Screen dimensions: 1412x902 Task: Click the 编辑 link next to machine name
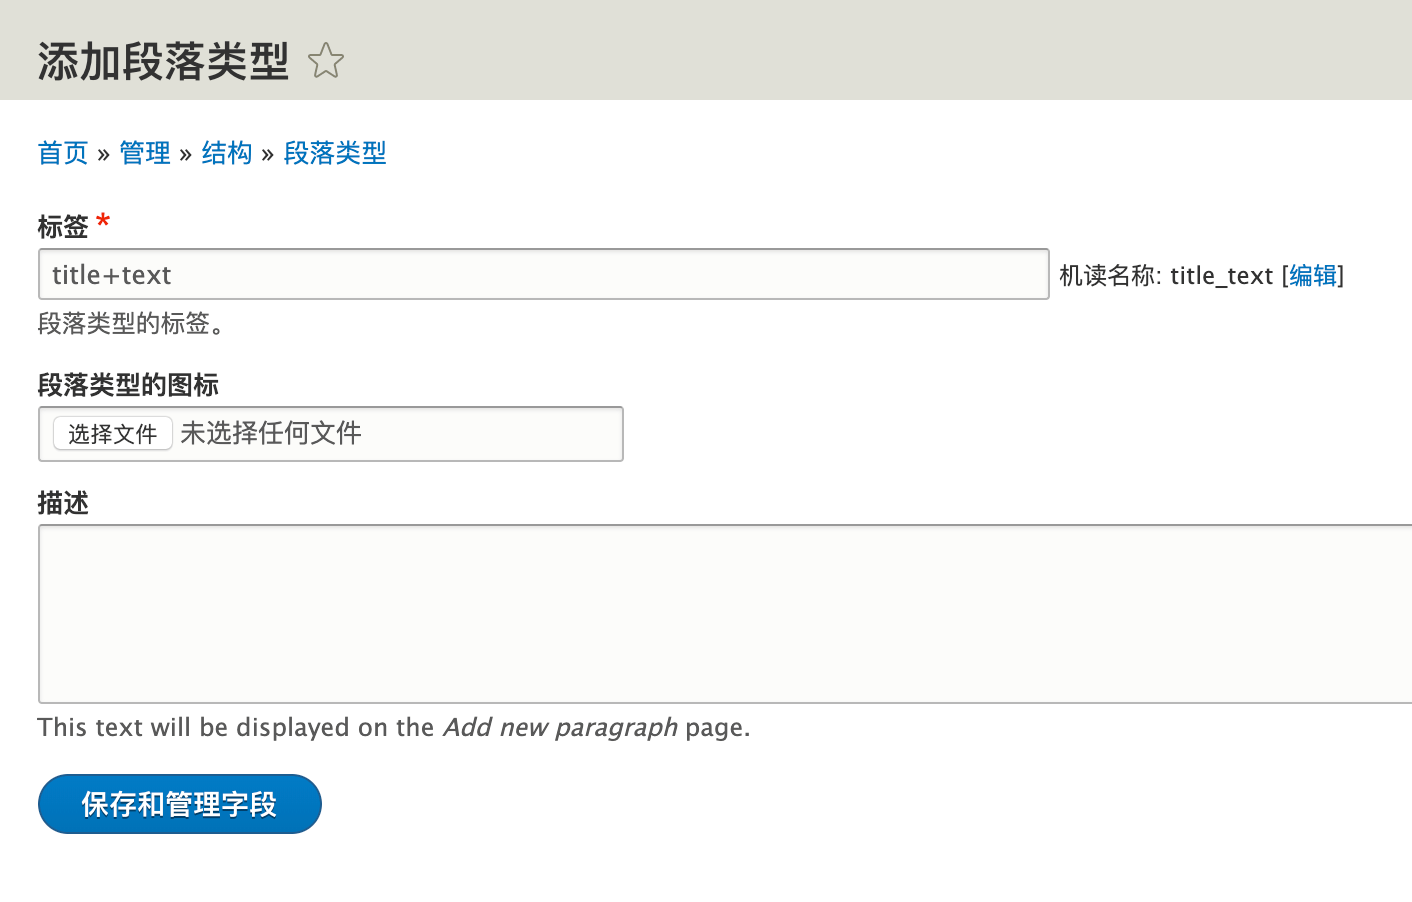coord(1313,275)
